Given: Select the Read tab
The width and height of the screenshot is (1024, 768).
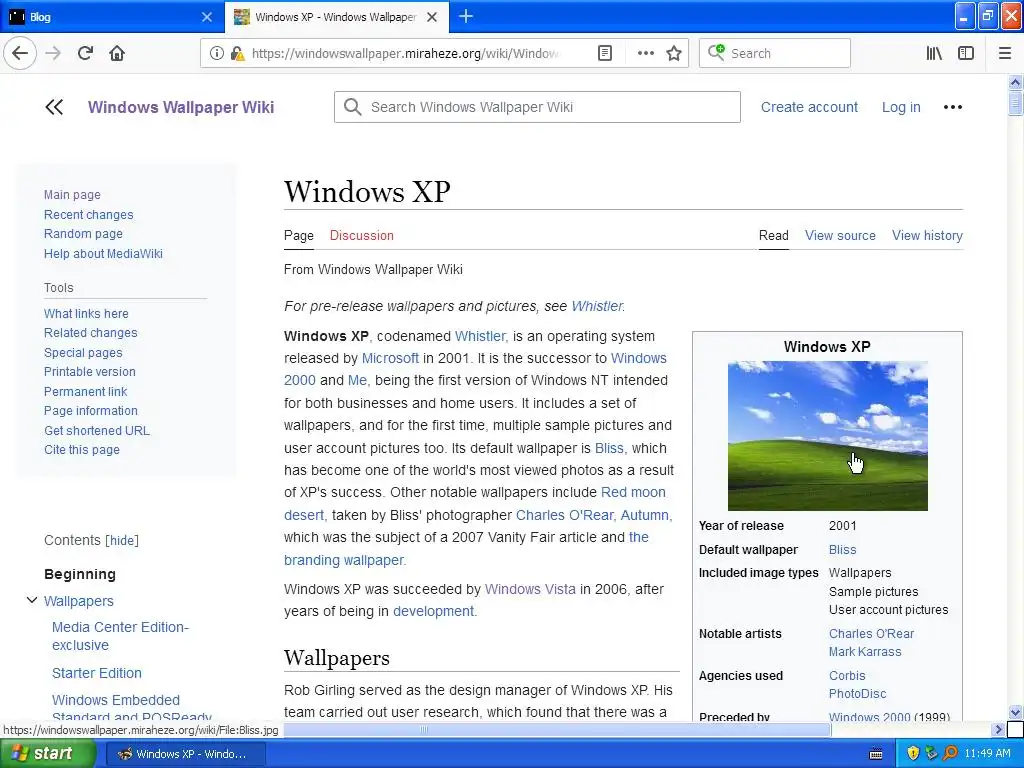Looking at the screenshot, I should [x=774, y=235].
